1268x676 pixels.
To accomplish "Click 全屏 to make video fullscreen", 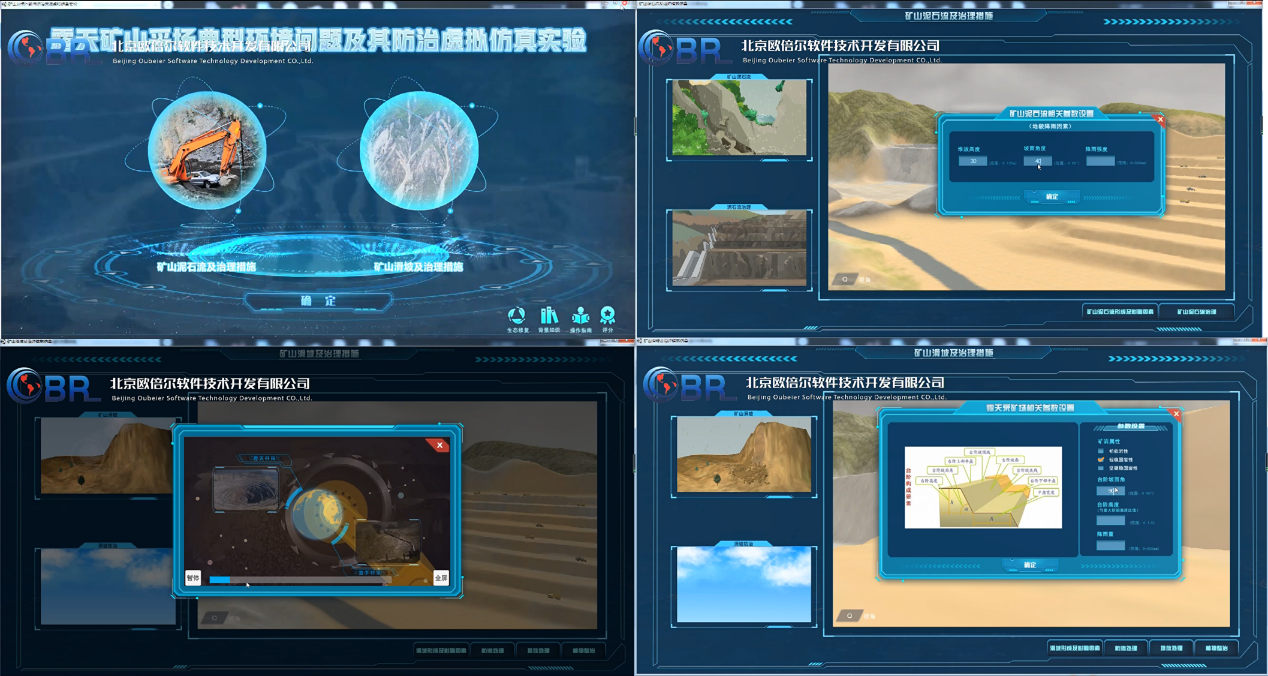I will (x=441, y=578).
